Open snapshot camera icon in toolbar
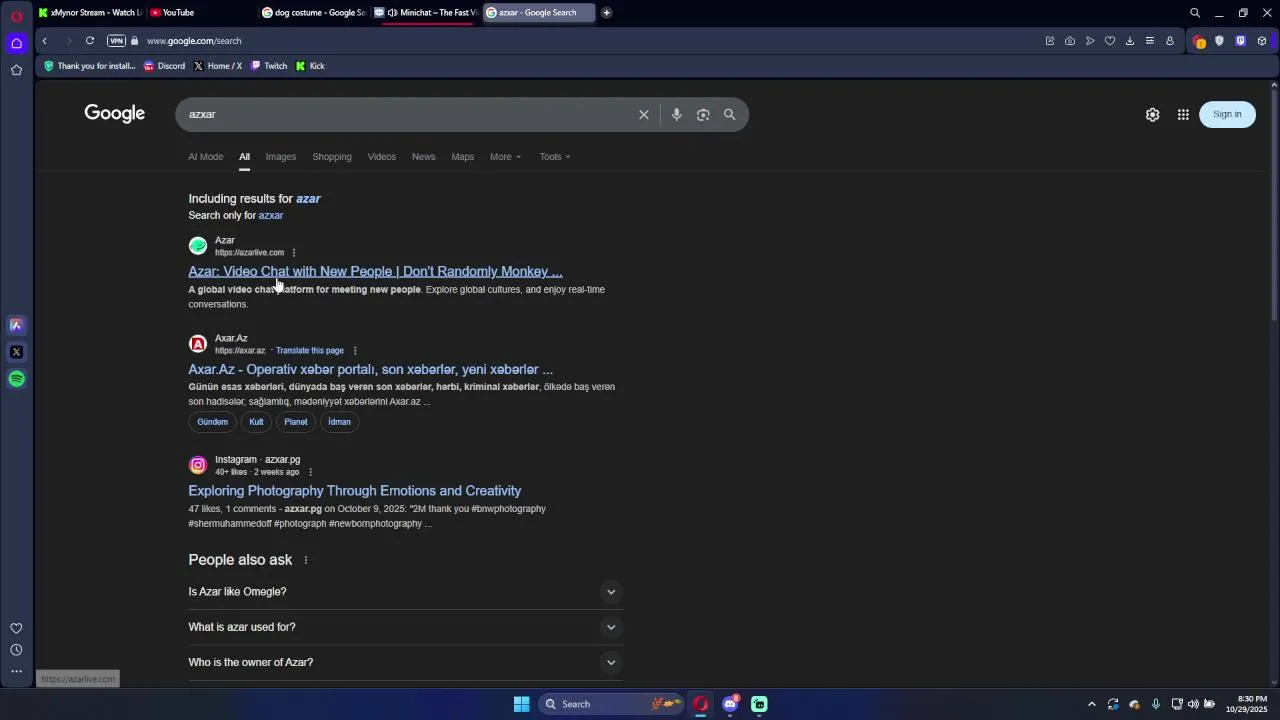Viewport: 1280px width, 720px height. 1070,41
